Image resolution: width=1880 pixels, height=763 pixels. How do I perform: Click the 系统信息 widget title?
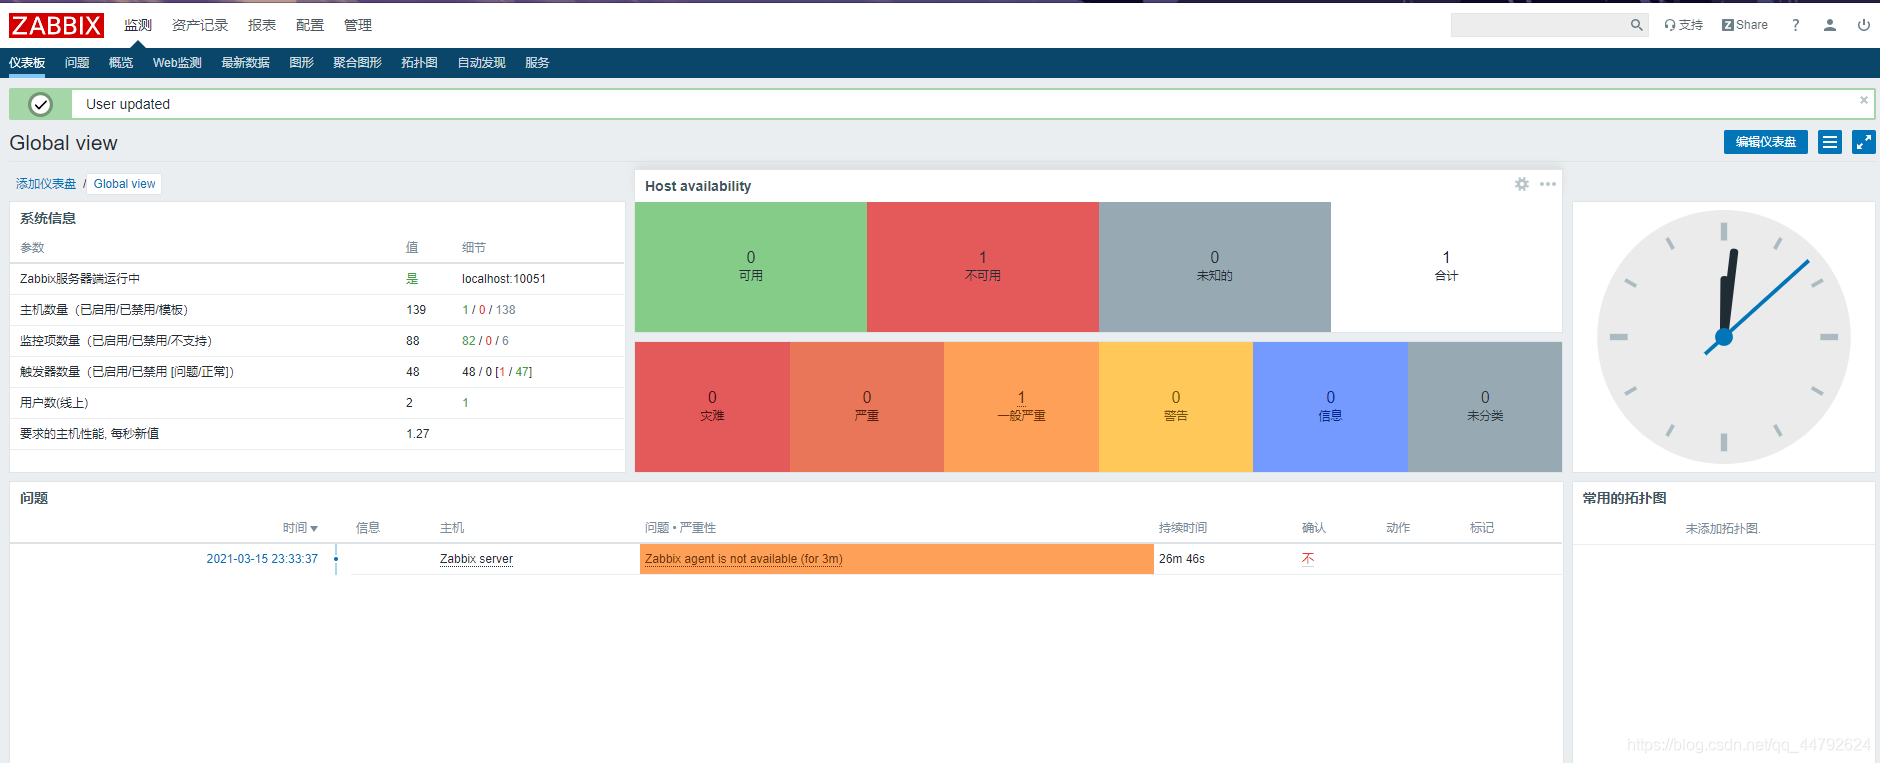pos(48,218)
